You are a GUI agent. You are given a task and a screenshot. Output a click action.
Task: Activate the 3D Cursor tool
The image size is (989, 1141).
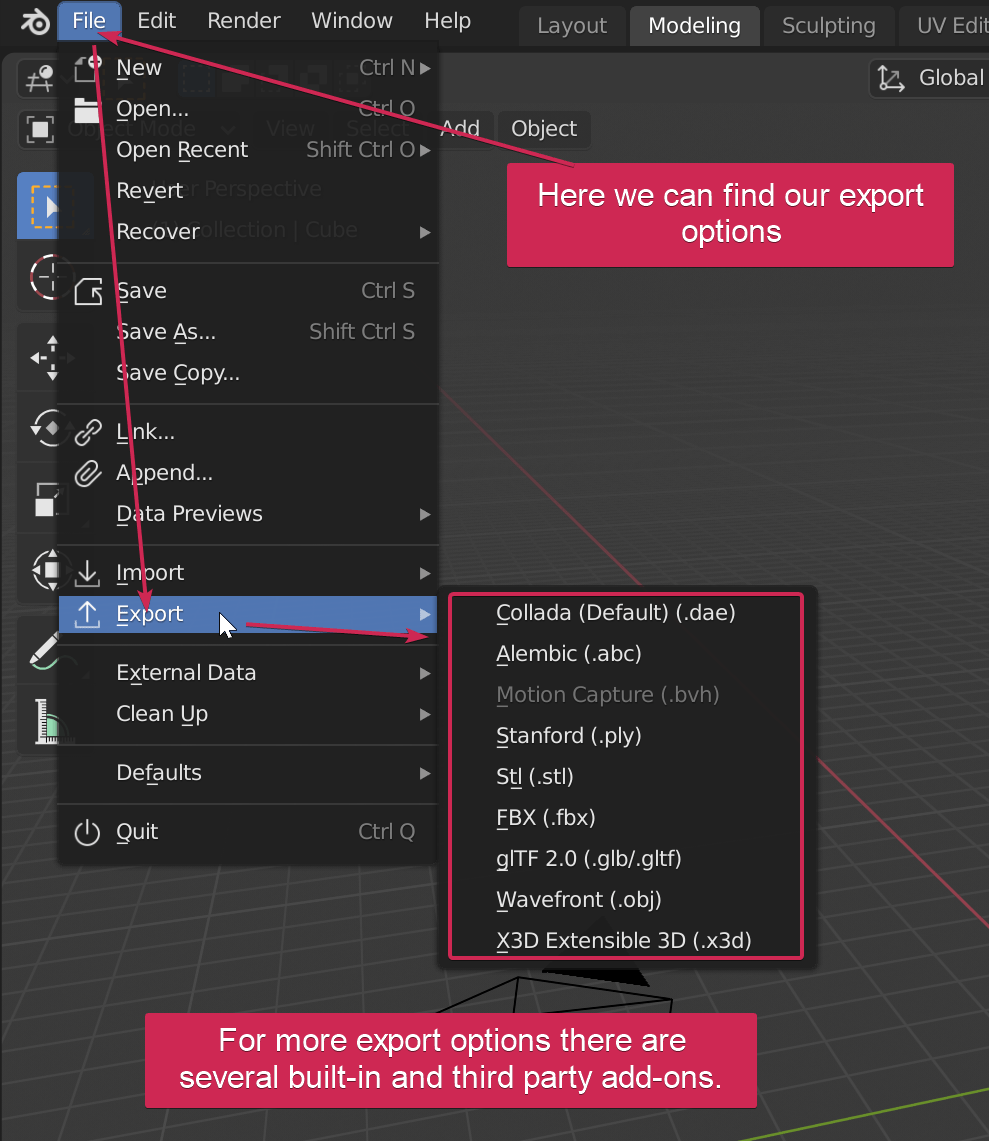[40, 278]
